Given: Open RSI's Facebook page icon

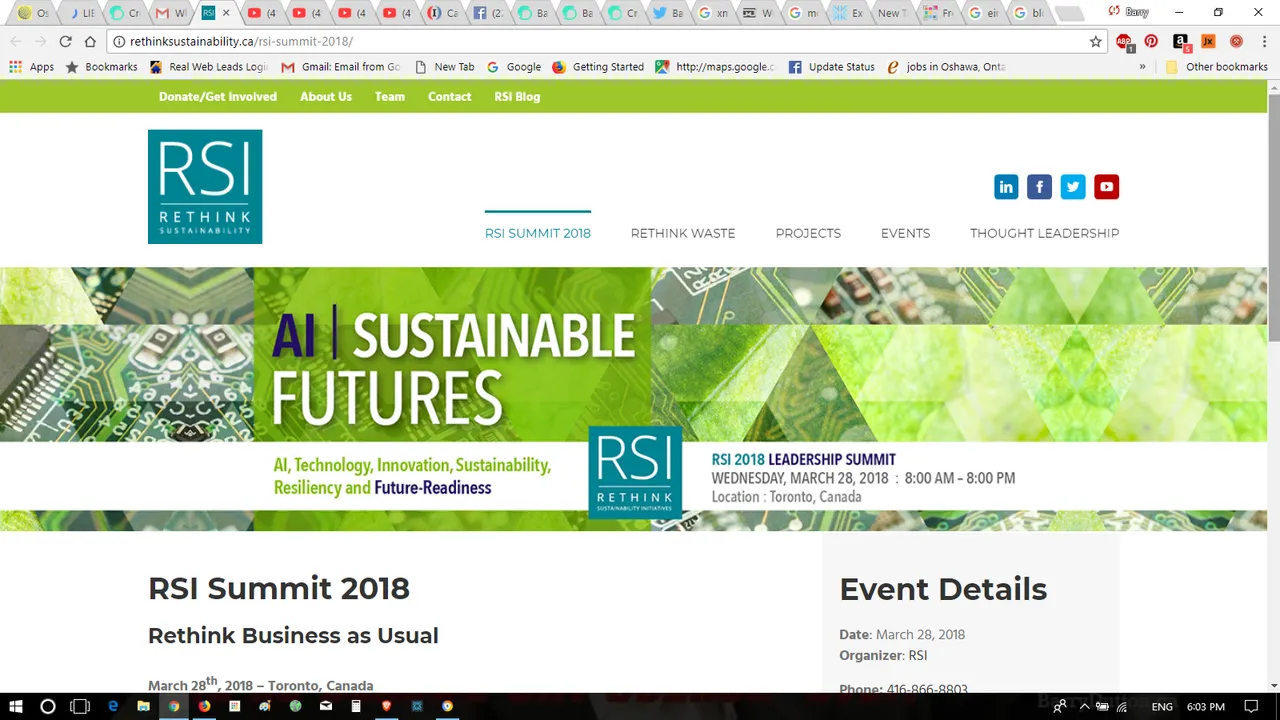Looking at the screenshot, I should tap(1040, 186).
